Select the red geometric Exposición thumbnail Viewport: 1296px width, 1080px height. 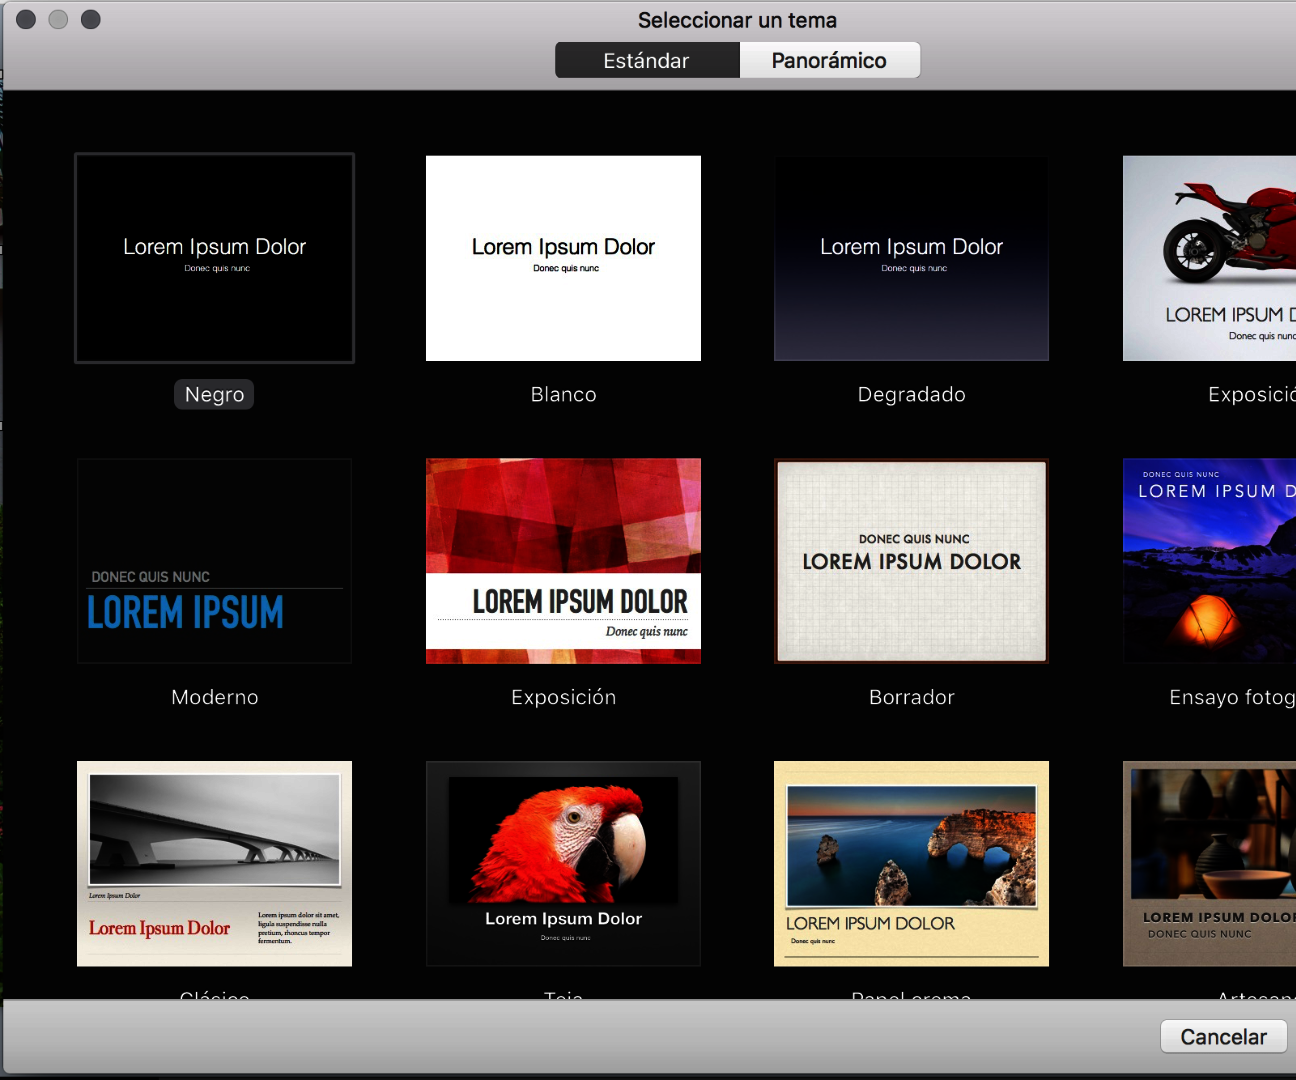tap(563, 561)
